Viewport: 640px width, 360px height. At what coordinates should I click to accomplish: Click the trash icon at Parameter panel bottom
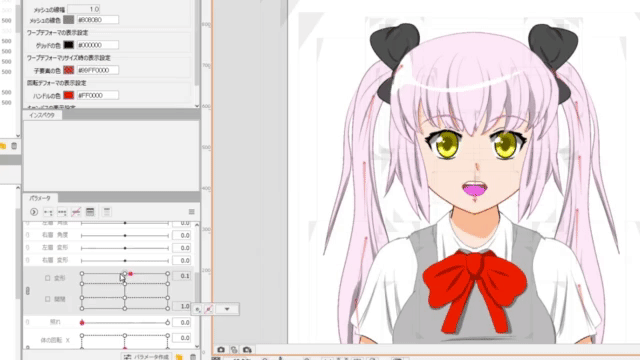(x=193, y=357)
